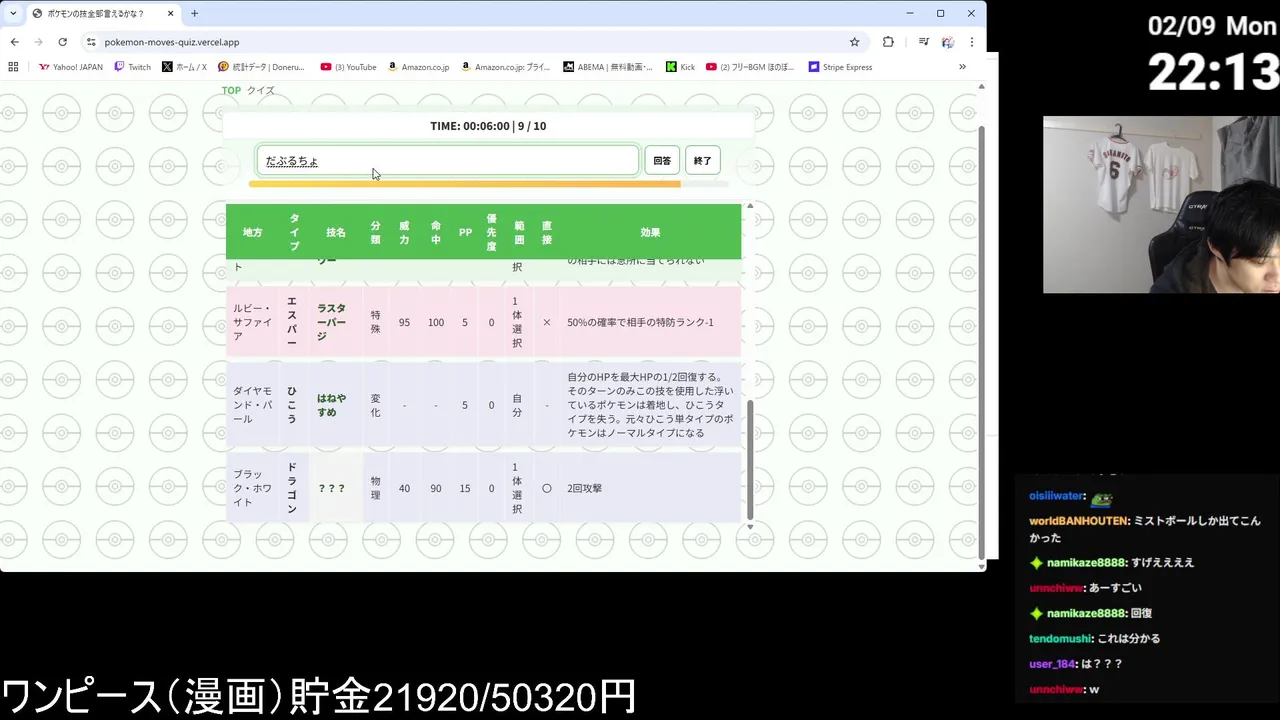Click the table scroll-down arrow
Viewport: 1280px width, 720px height.
pos(749,526)
